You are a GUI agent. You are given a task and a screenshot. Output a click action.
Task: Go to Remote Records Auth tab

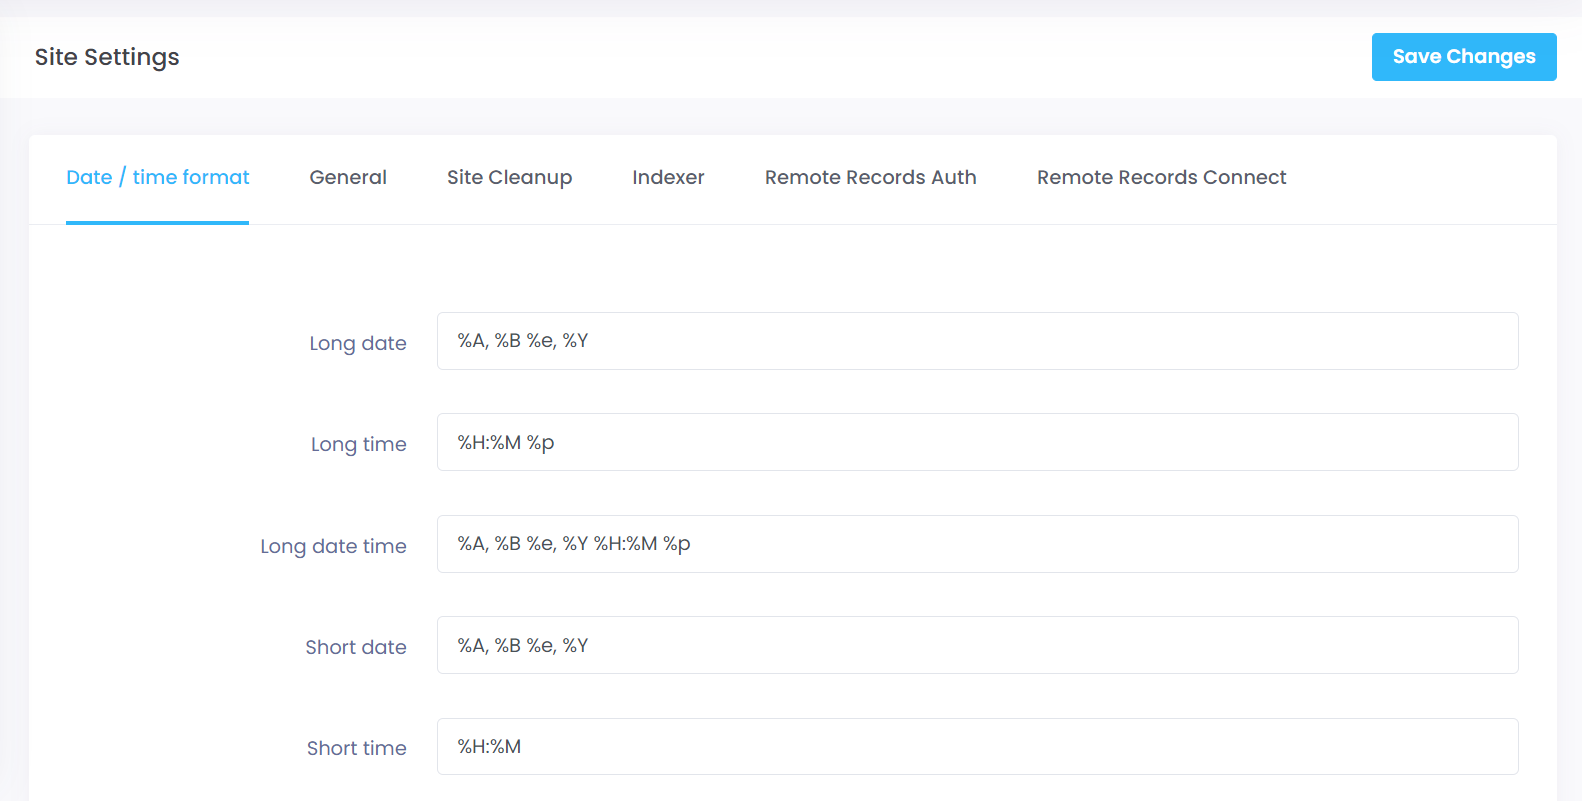tap(870, 177)
